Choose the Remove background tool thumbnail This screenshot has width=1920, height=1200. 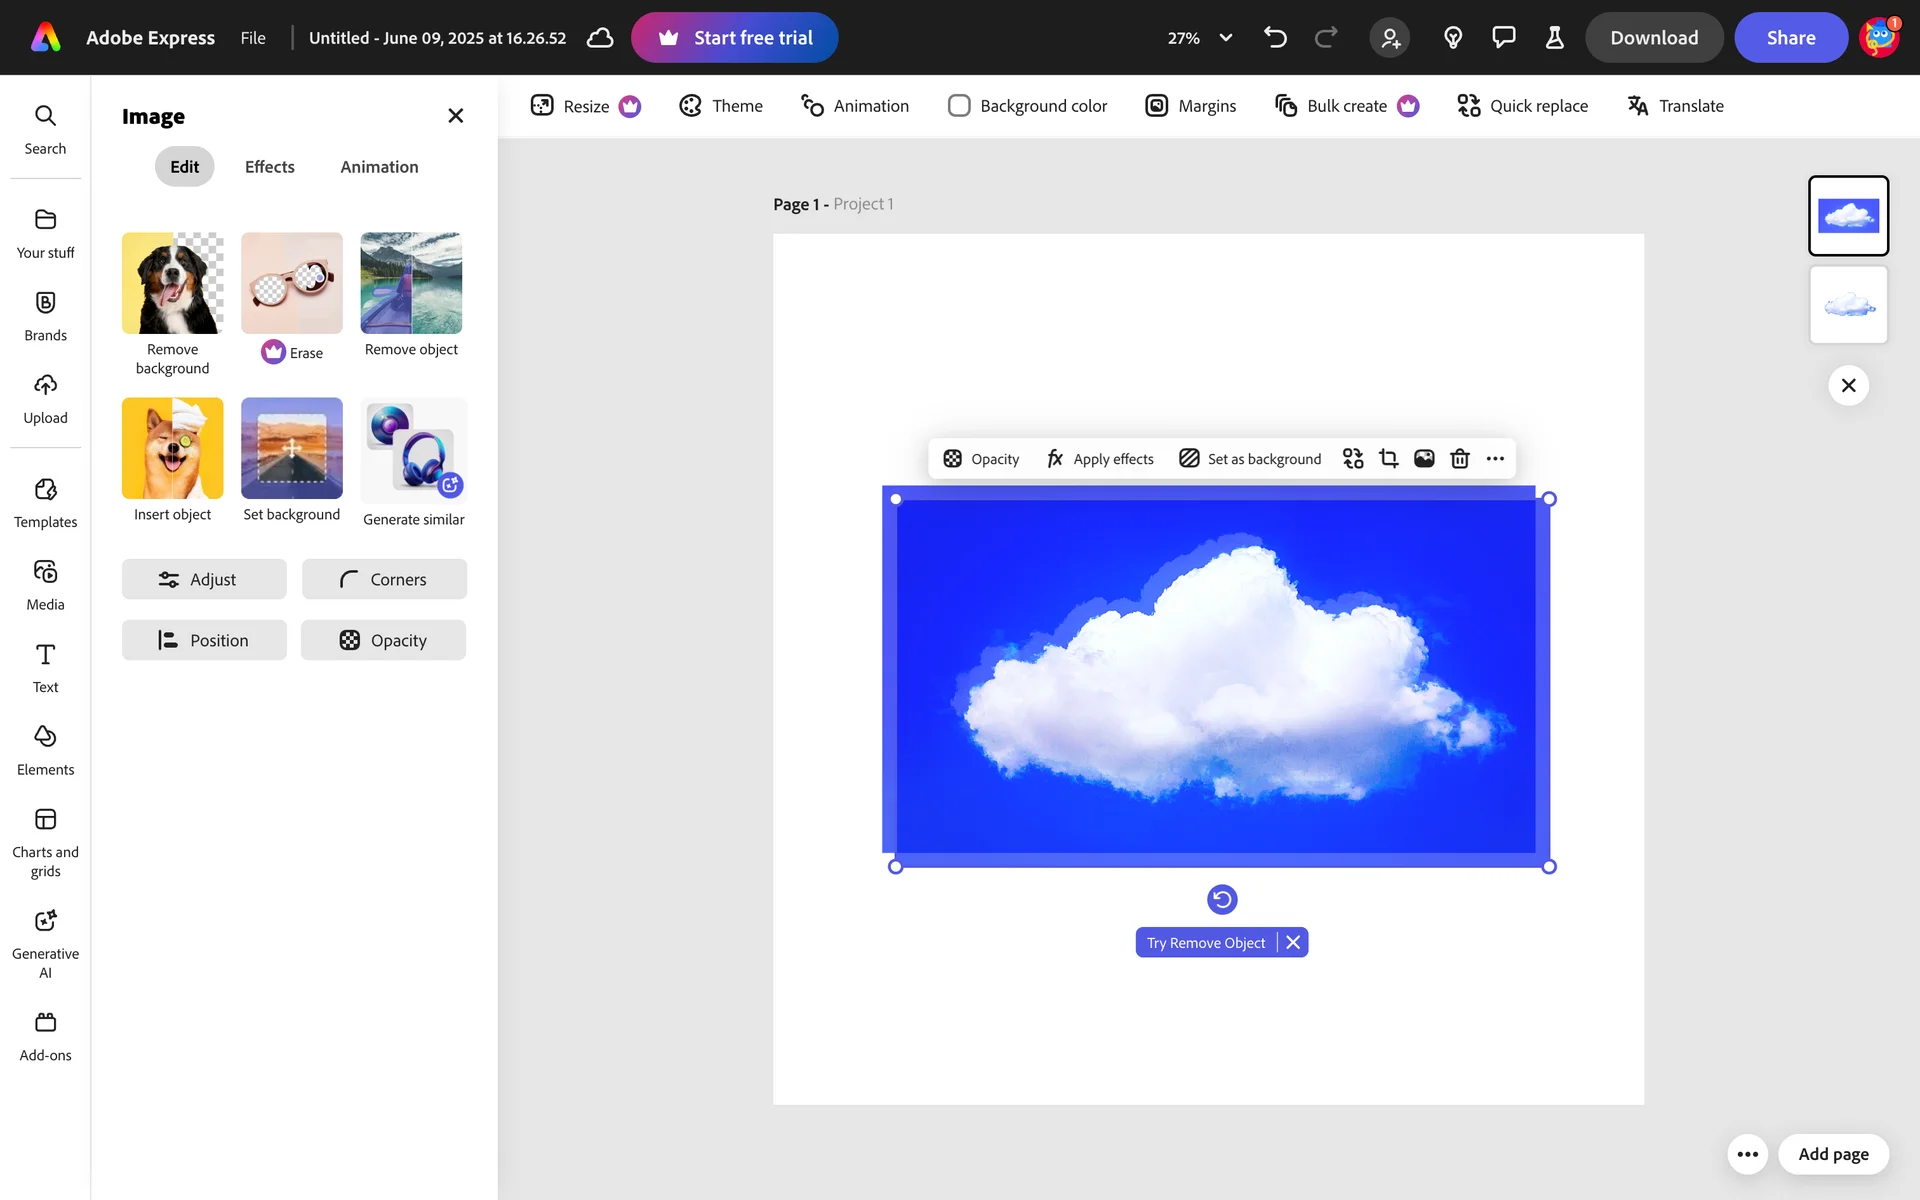click(x=172, y=284)
